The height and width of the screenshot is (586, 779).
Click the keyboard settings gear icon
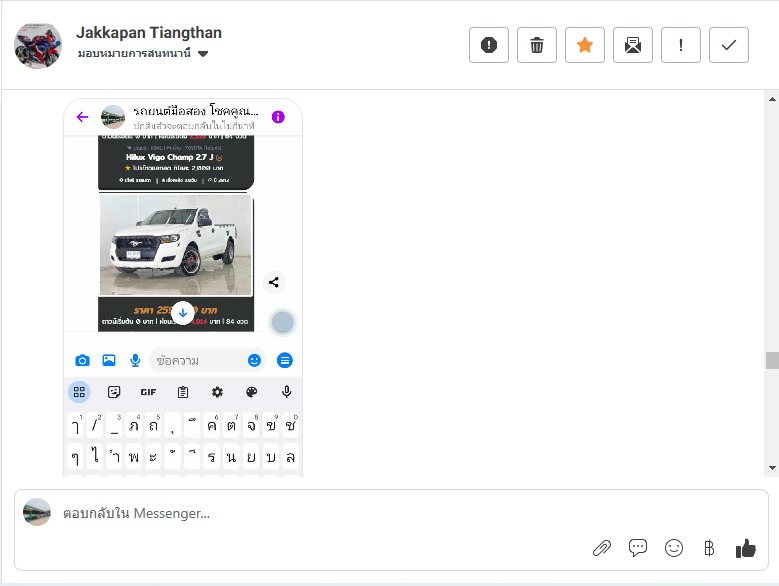(x=217, y=392)
